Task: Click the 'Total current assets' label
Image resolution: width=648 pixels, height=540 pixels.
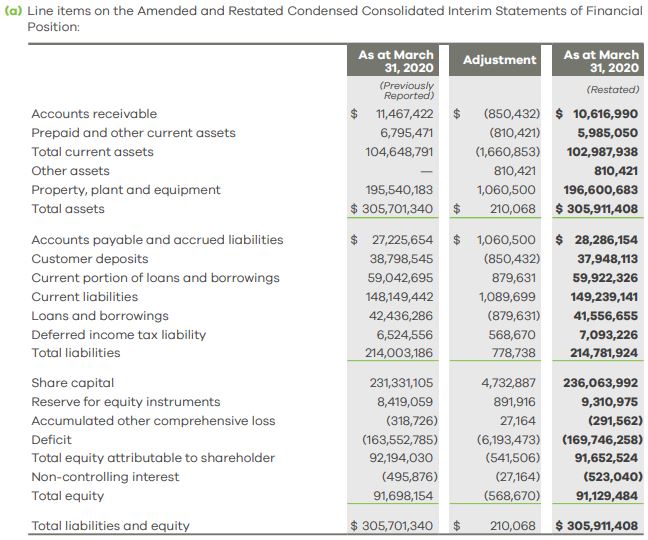Action: tap(93, 152)
